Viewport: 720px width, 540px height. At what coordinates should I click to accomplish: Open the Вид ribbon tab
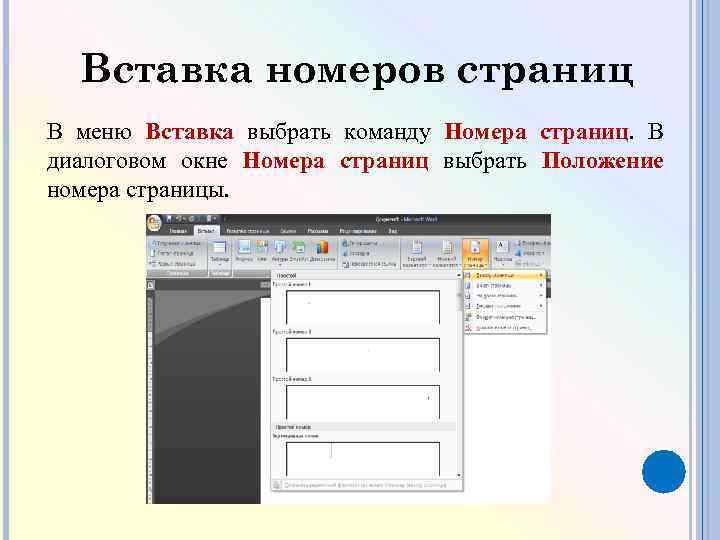coord(393,231)
